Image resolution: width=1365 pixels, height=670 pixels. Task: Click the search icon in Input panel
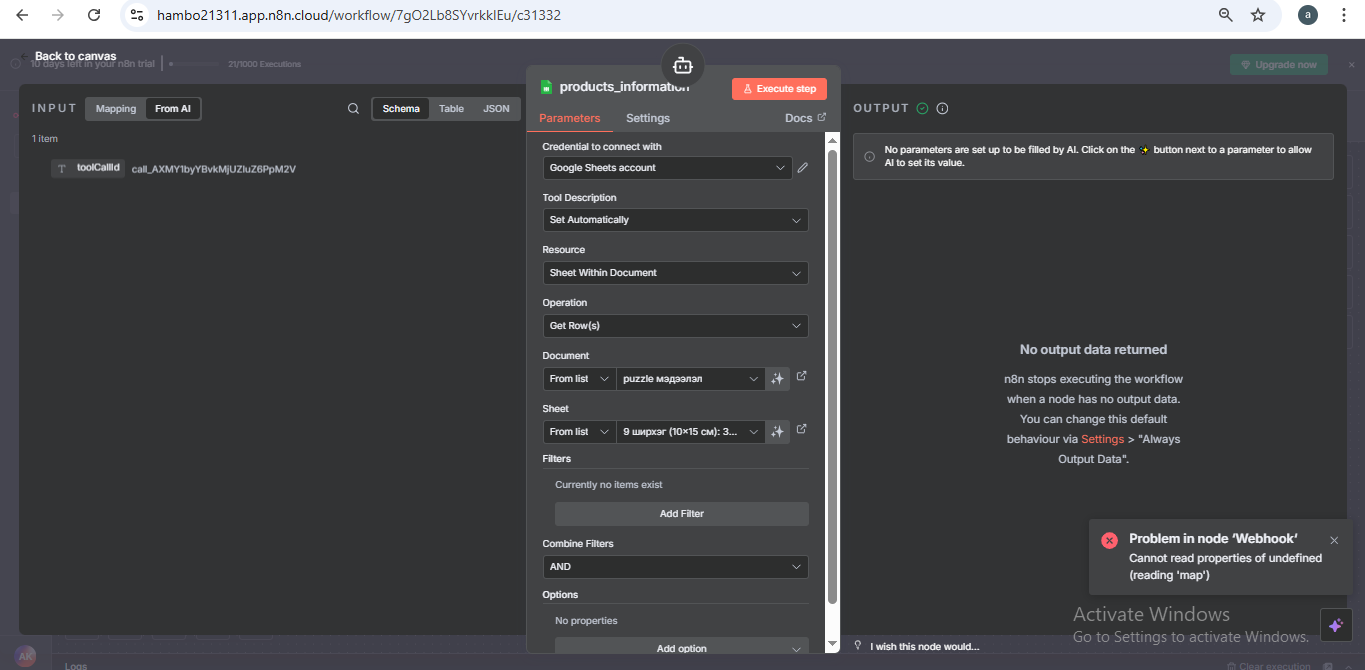point(353,109)
